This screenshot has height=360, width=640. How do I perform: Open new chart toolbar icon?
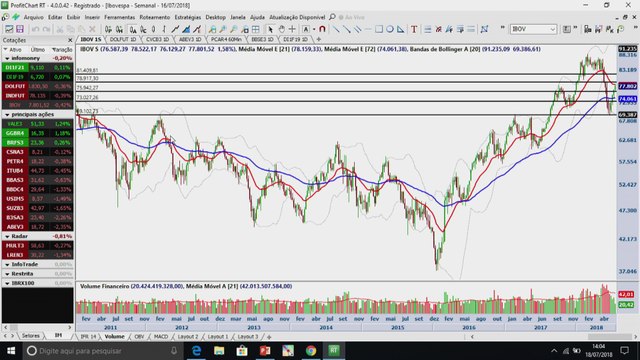[x=9, y=29]
